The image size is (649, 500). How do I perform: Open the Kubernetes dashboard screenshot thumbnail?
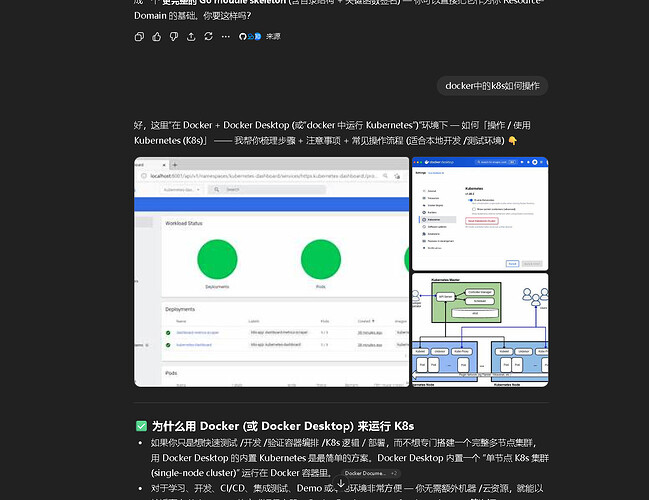coord(272,272)
